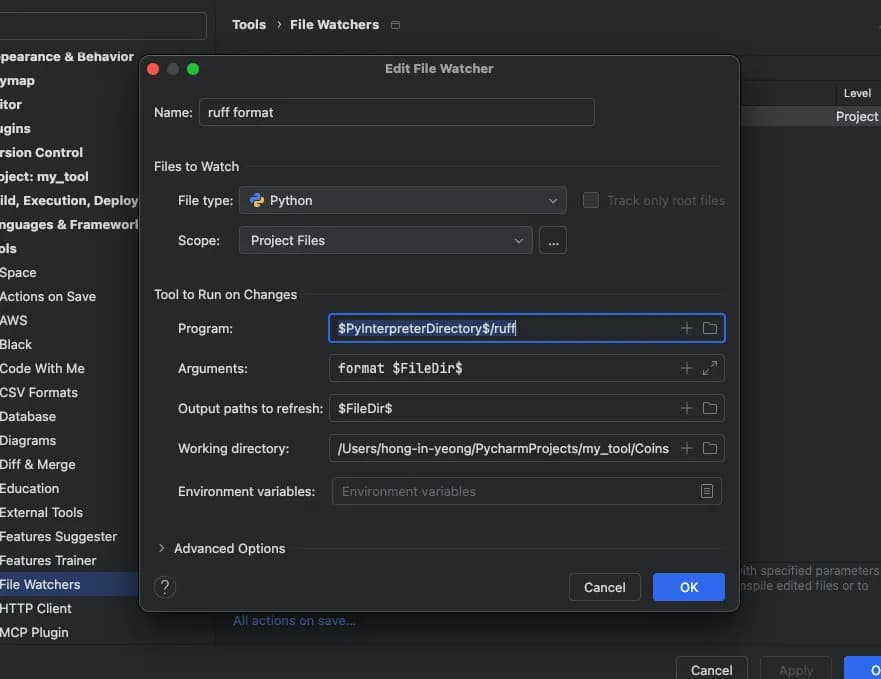Click Apply in the Settings window
The image size is (881, 679).
click(796, 670)
